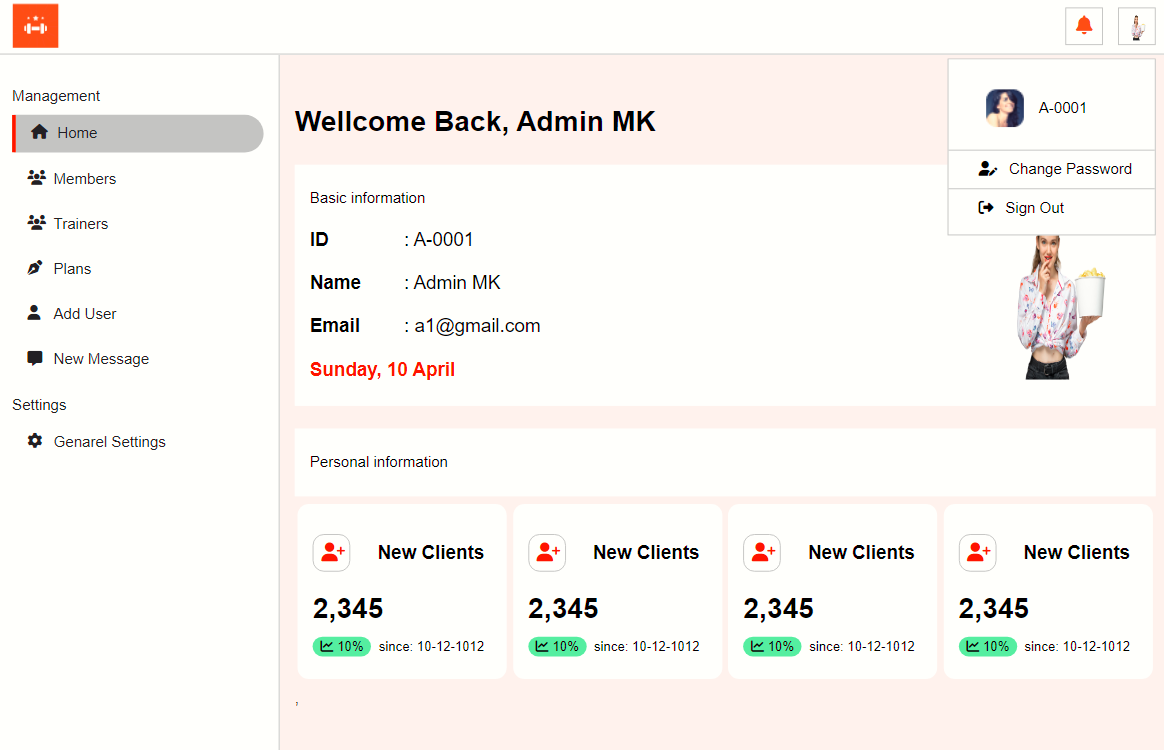The image size is (1164, 750).
Task: Click the New Message chat bubble icon
Action: (x=35, y=359)
